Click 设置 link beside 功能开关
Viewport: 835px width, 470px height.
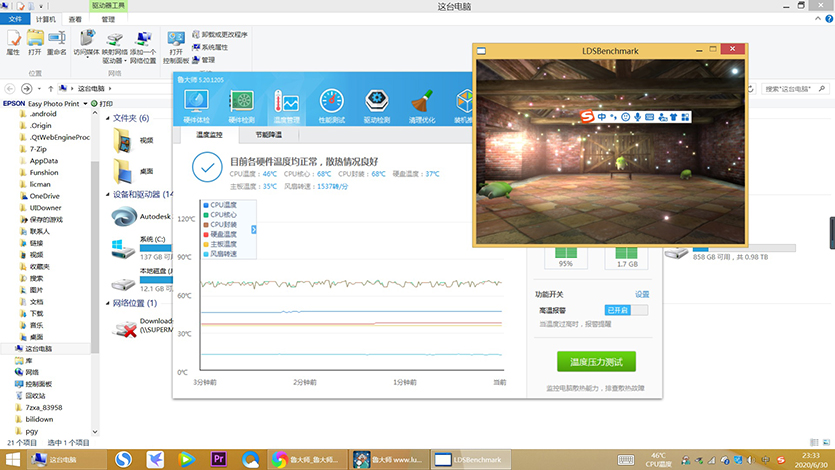642,294
